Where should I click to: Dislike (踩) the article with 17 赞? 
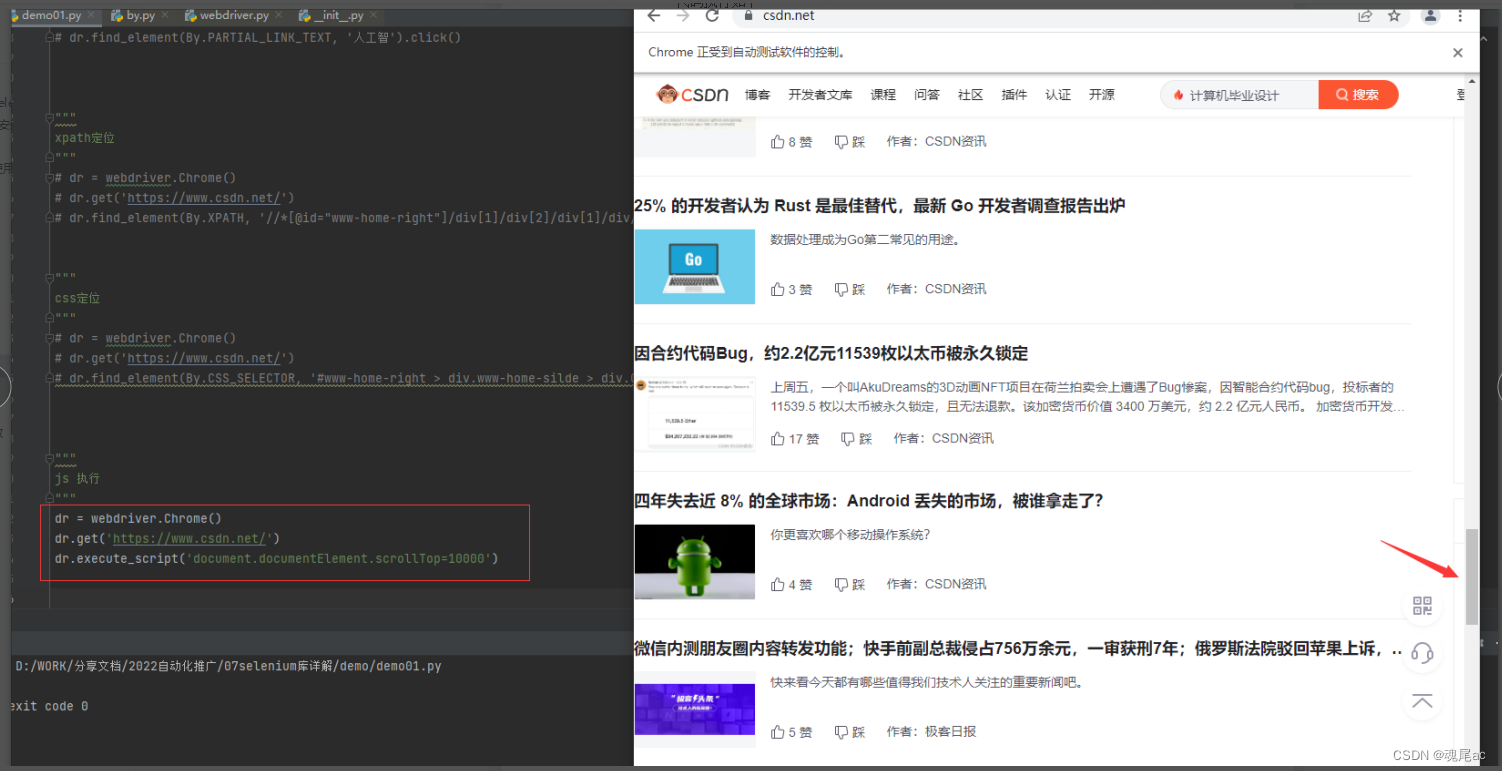(x=857, y=439)
